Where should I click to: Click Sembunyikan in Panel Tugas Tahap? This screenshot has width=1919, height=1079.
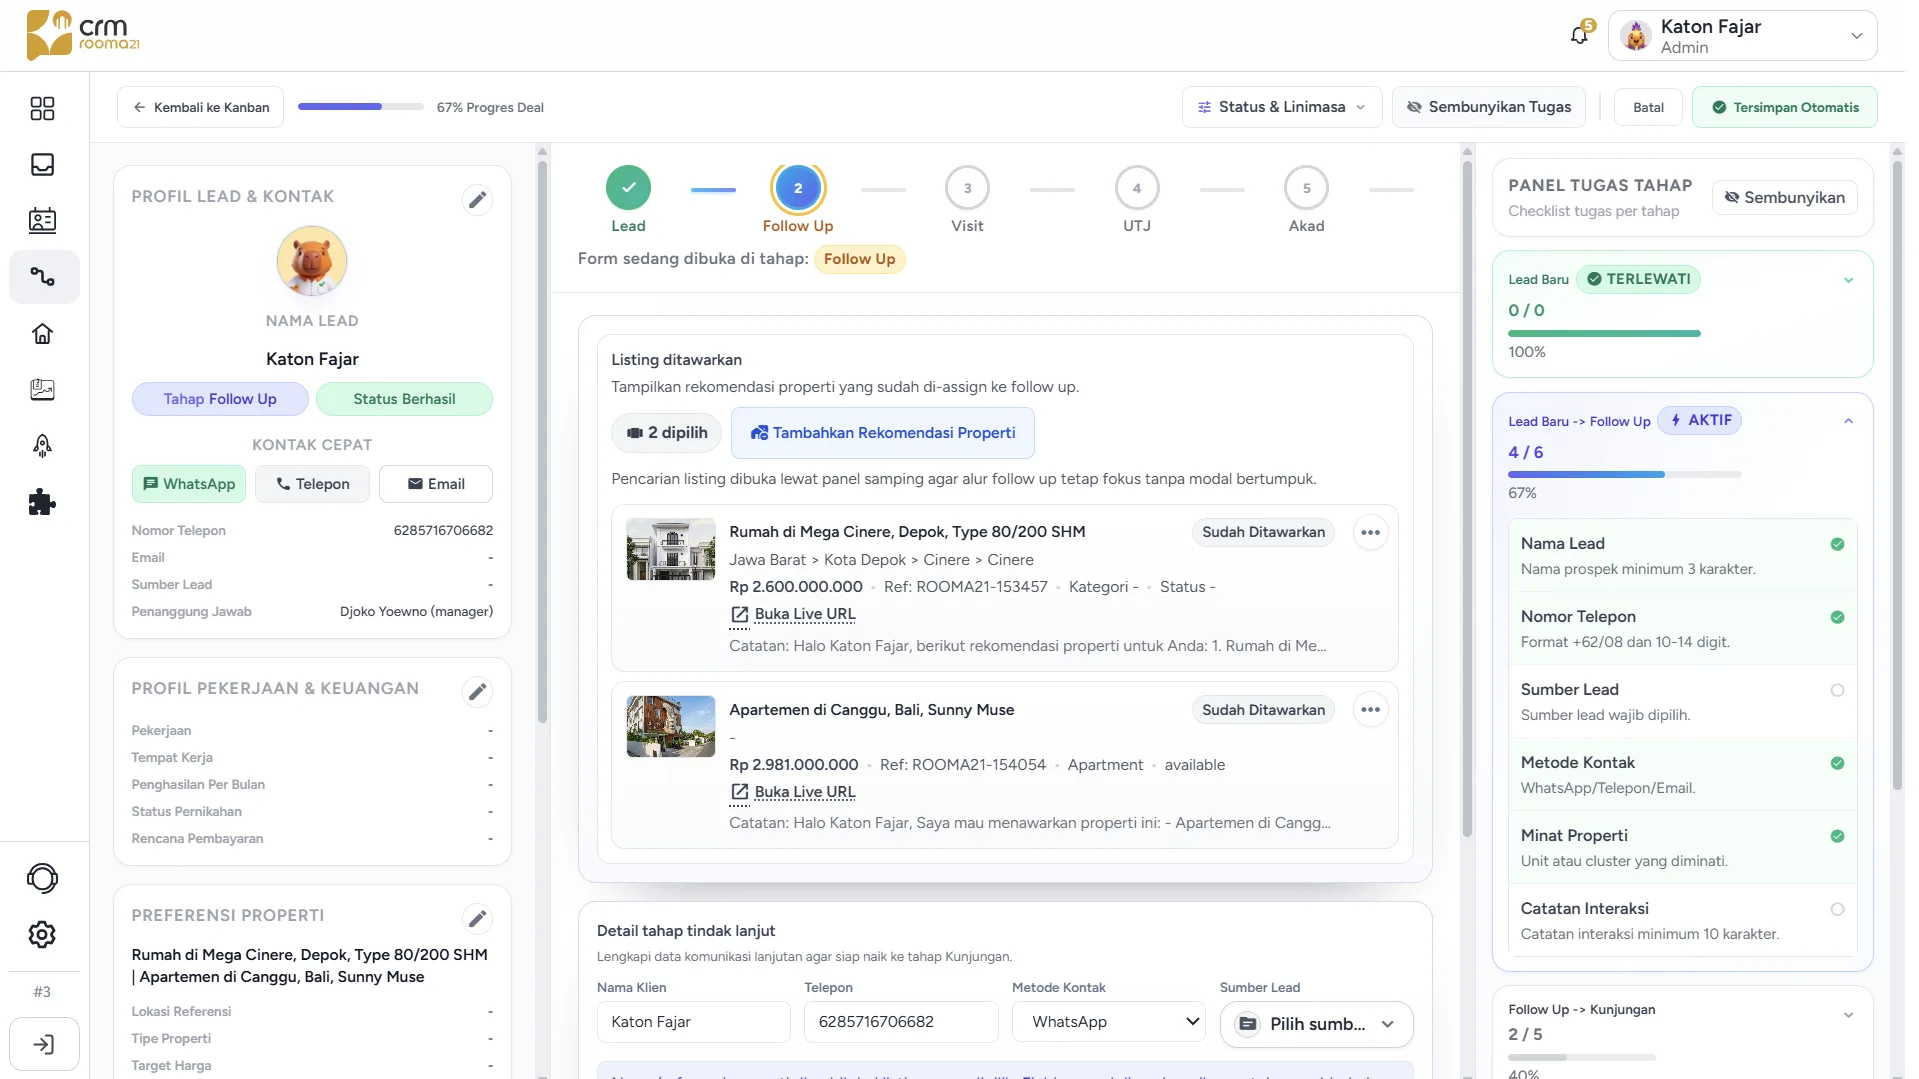coord(1784,197)
